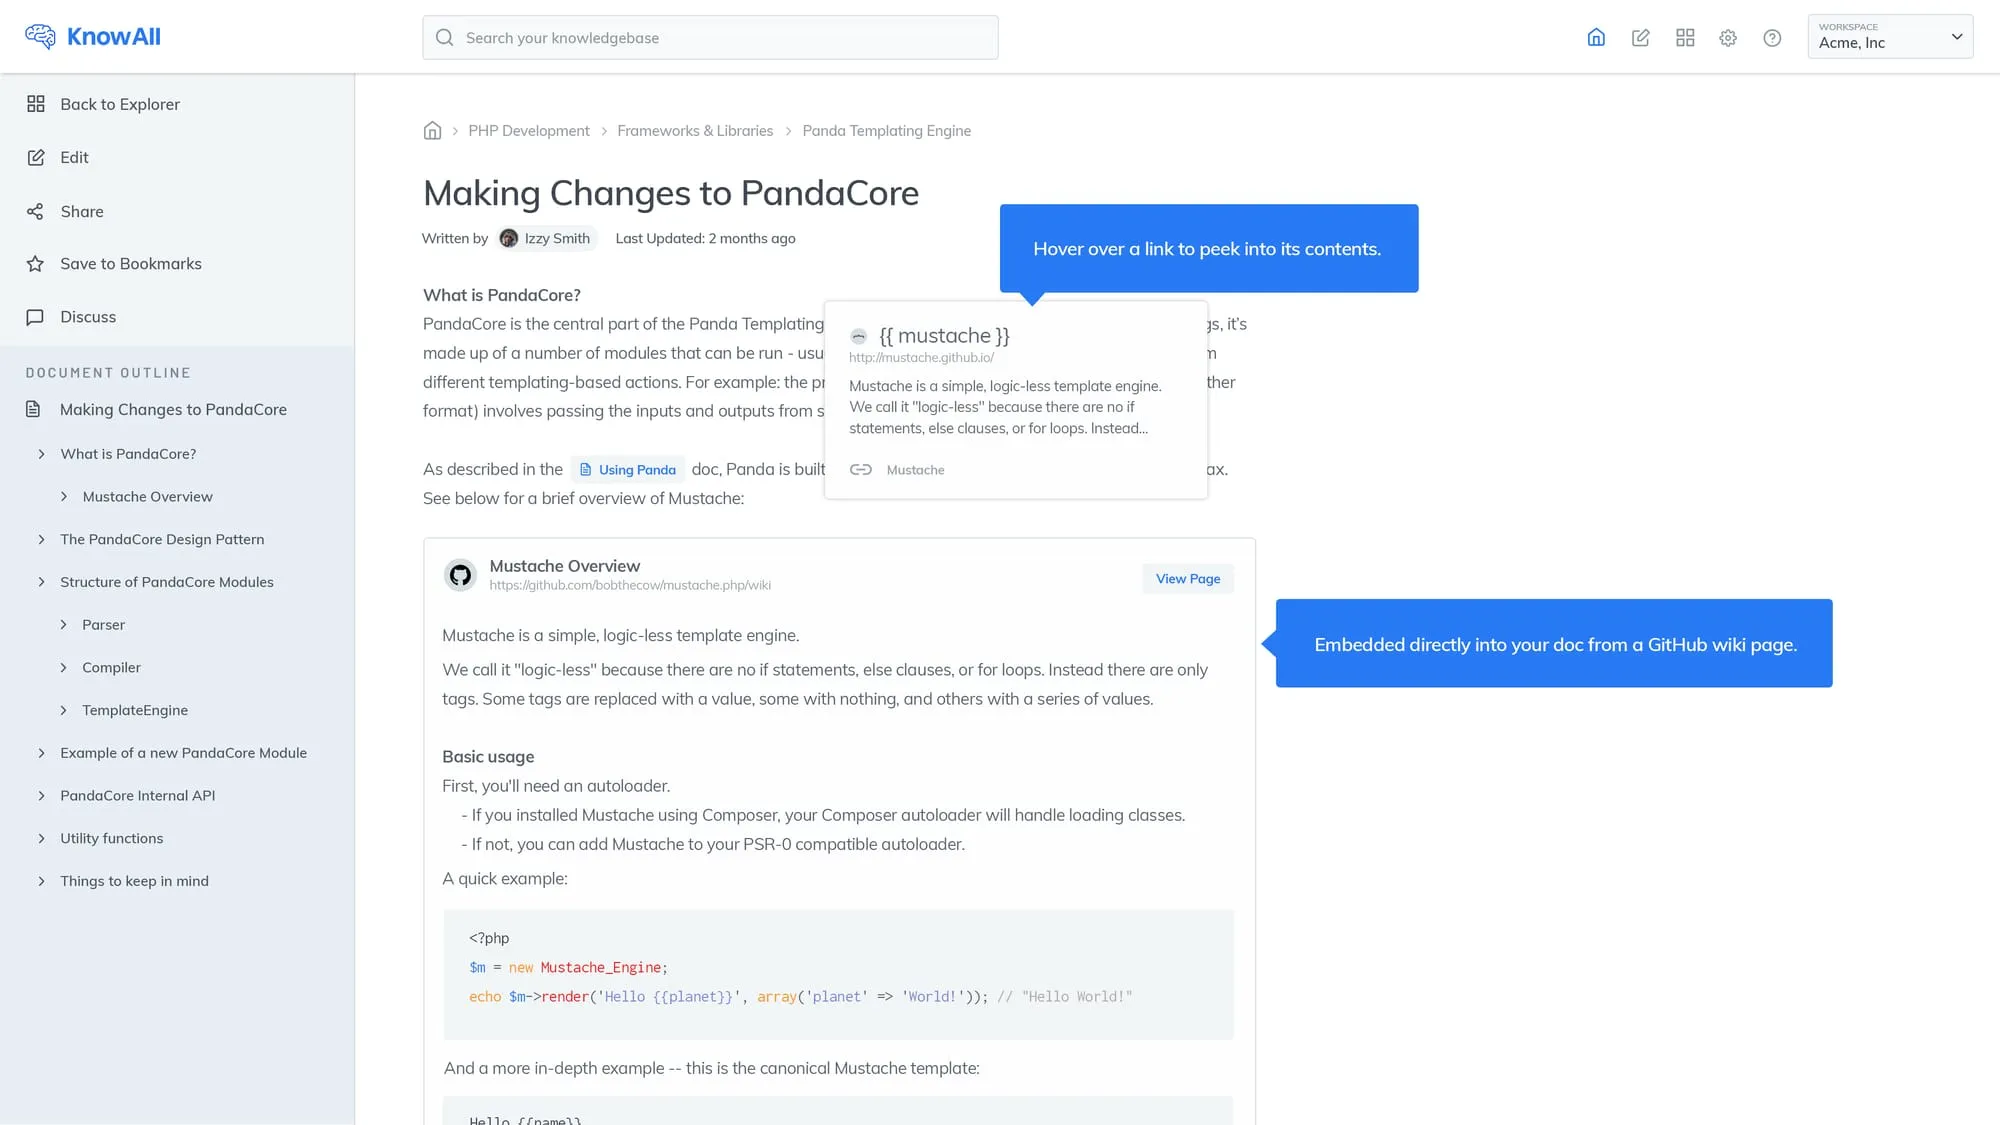Expand The PandaCore Design Pattern chevron
The width and height of the screenshot is (2000, 1125).
click(x=41, y=539)
